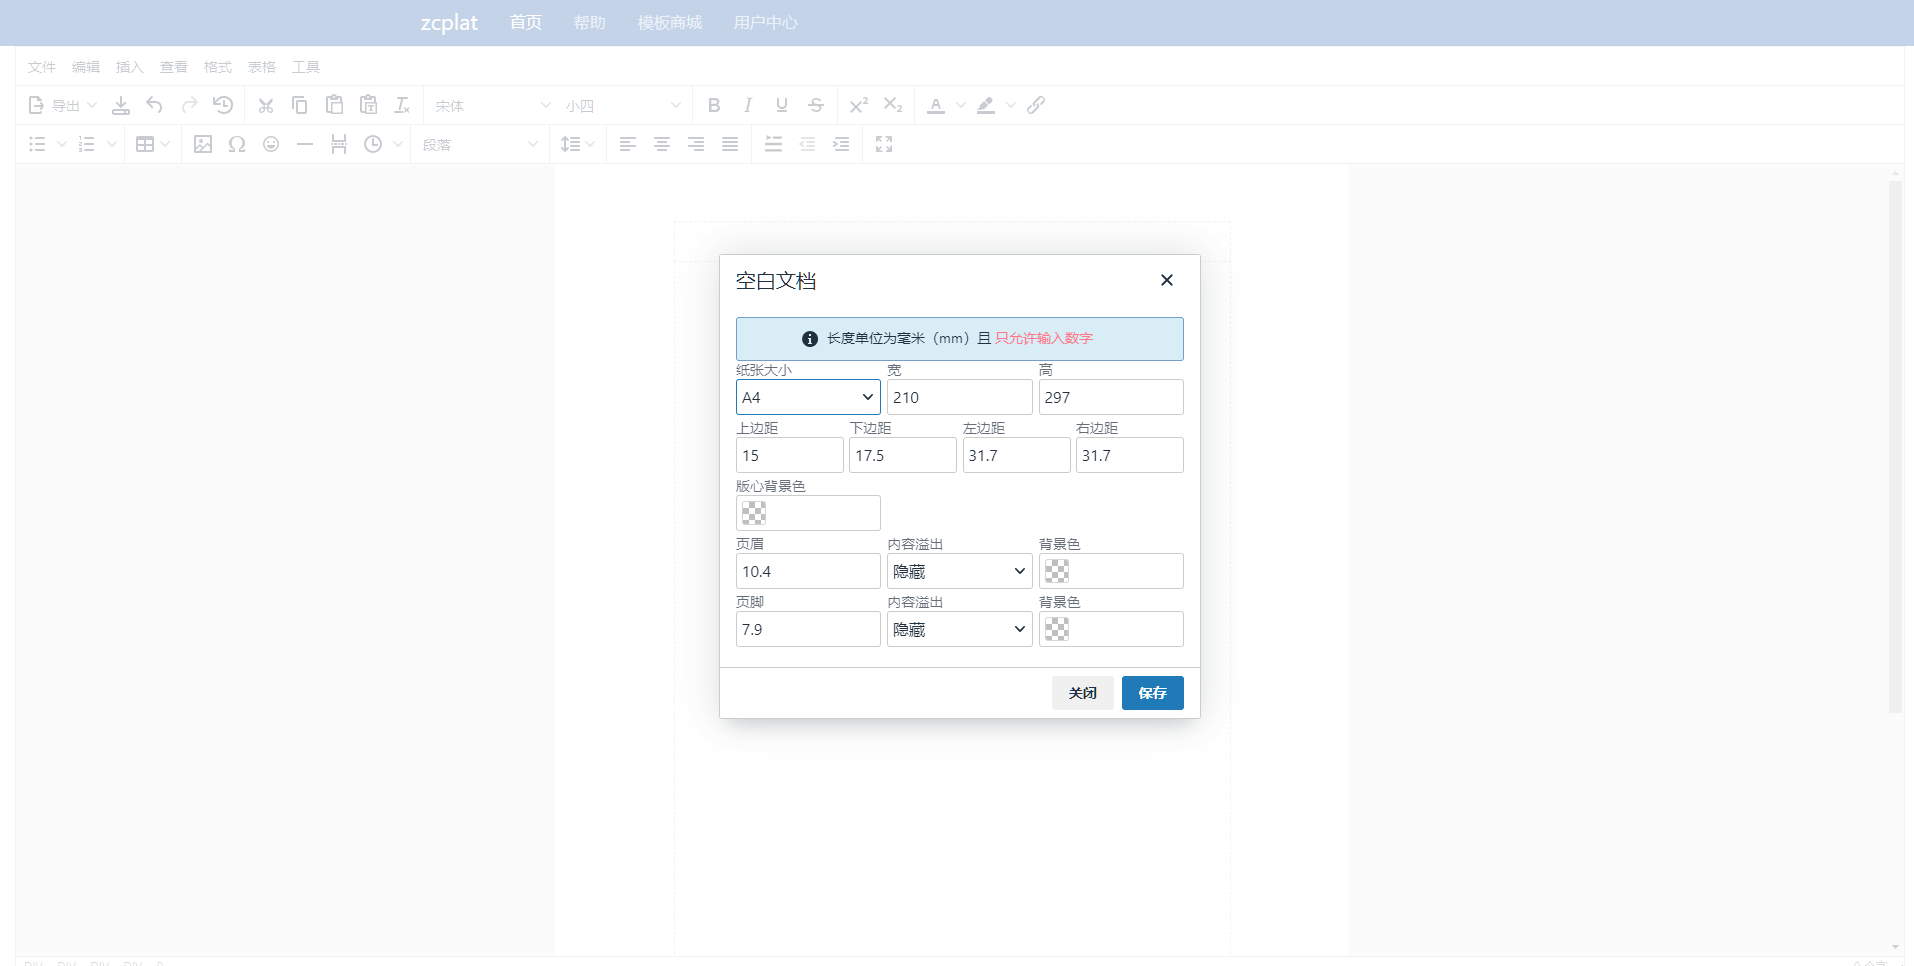Click the insert link icon
This screenshot has width=1914, height=966.
point(1036,105)
